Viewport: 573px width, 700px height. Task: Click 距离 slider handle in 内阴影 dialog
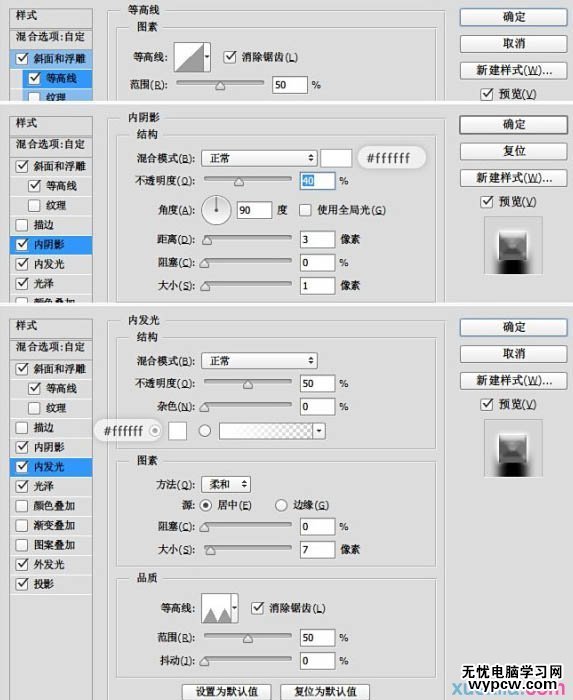(207, 241)
